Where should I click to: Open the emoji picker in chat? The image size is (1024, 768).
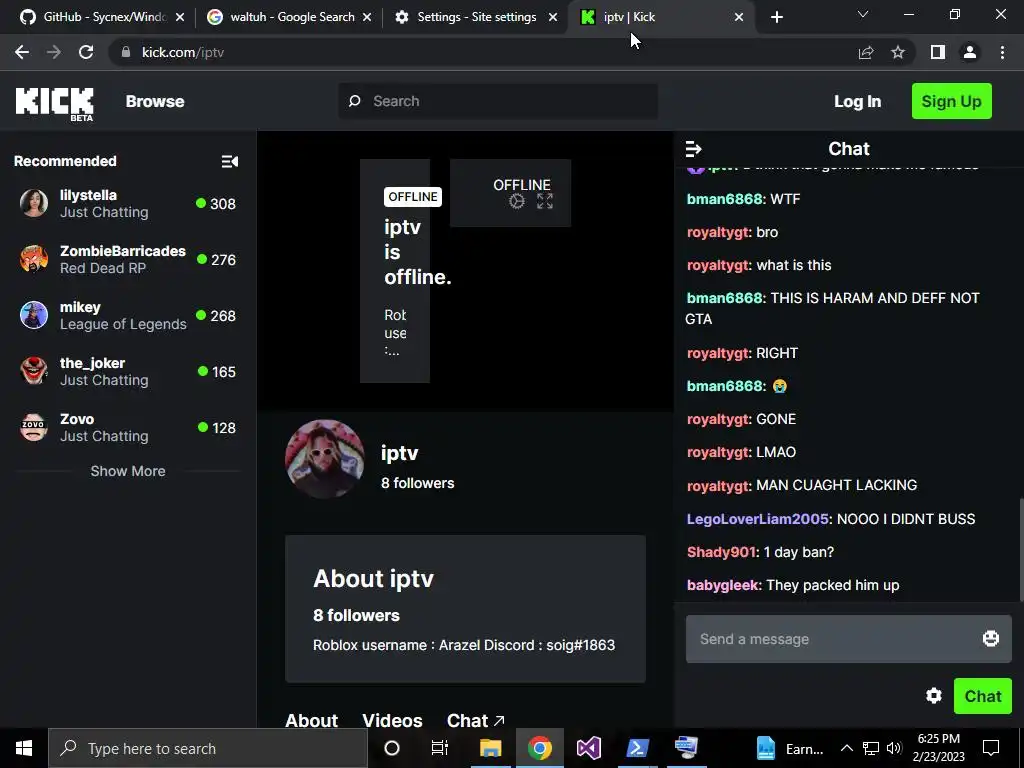click(x=990, y=639)
